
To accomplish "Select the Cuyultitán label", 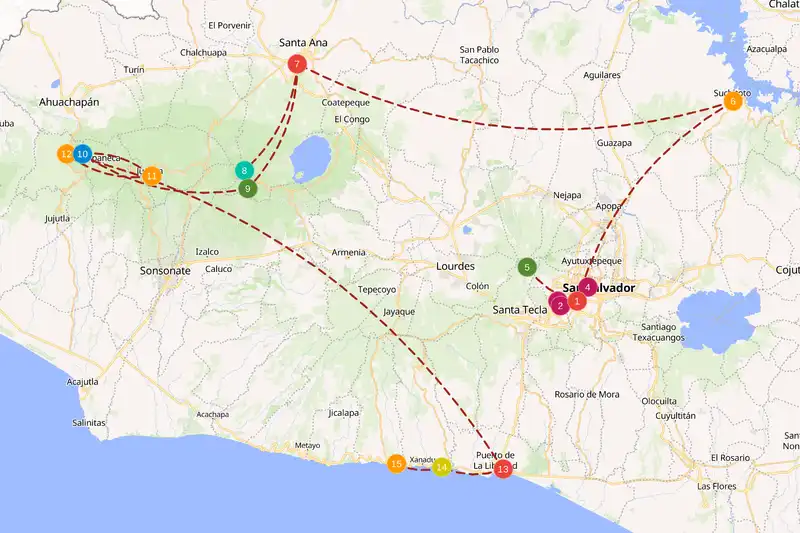I will (676, 416).
